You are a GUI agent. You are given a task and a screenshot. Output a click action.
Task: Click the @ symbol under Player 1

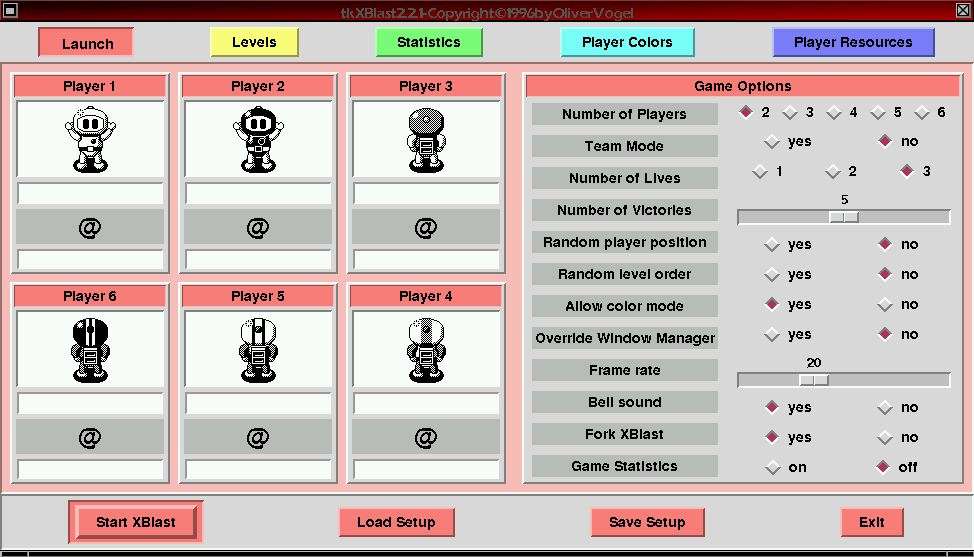pyautogui.click(x=90, y=228)
